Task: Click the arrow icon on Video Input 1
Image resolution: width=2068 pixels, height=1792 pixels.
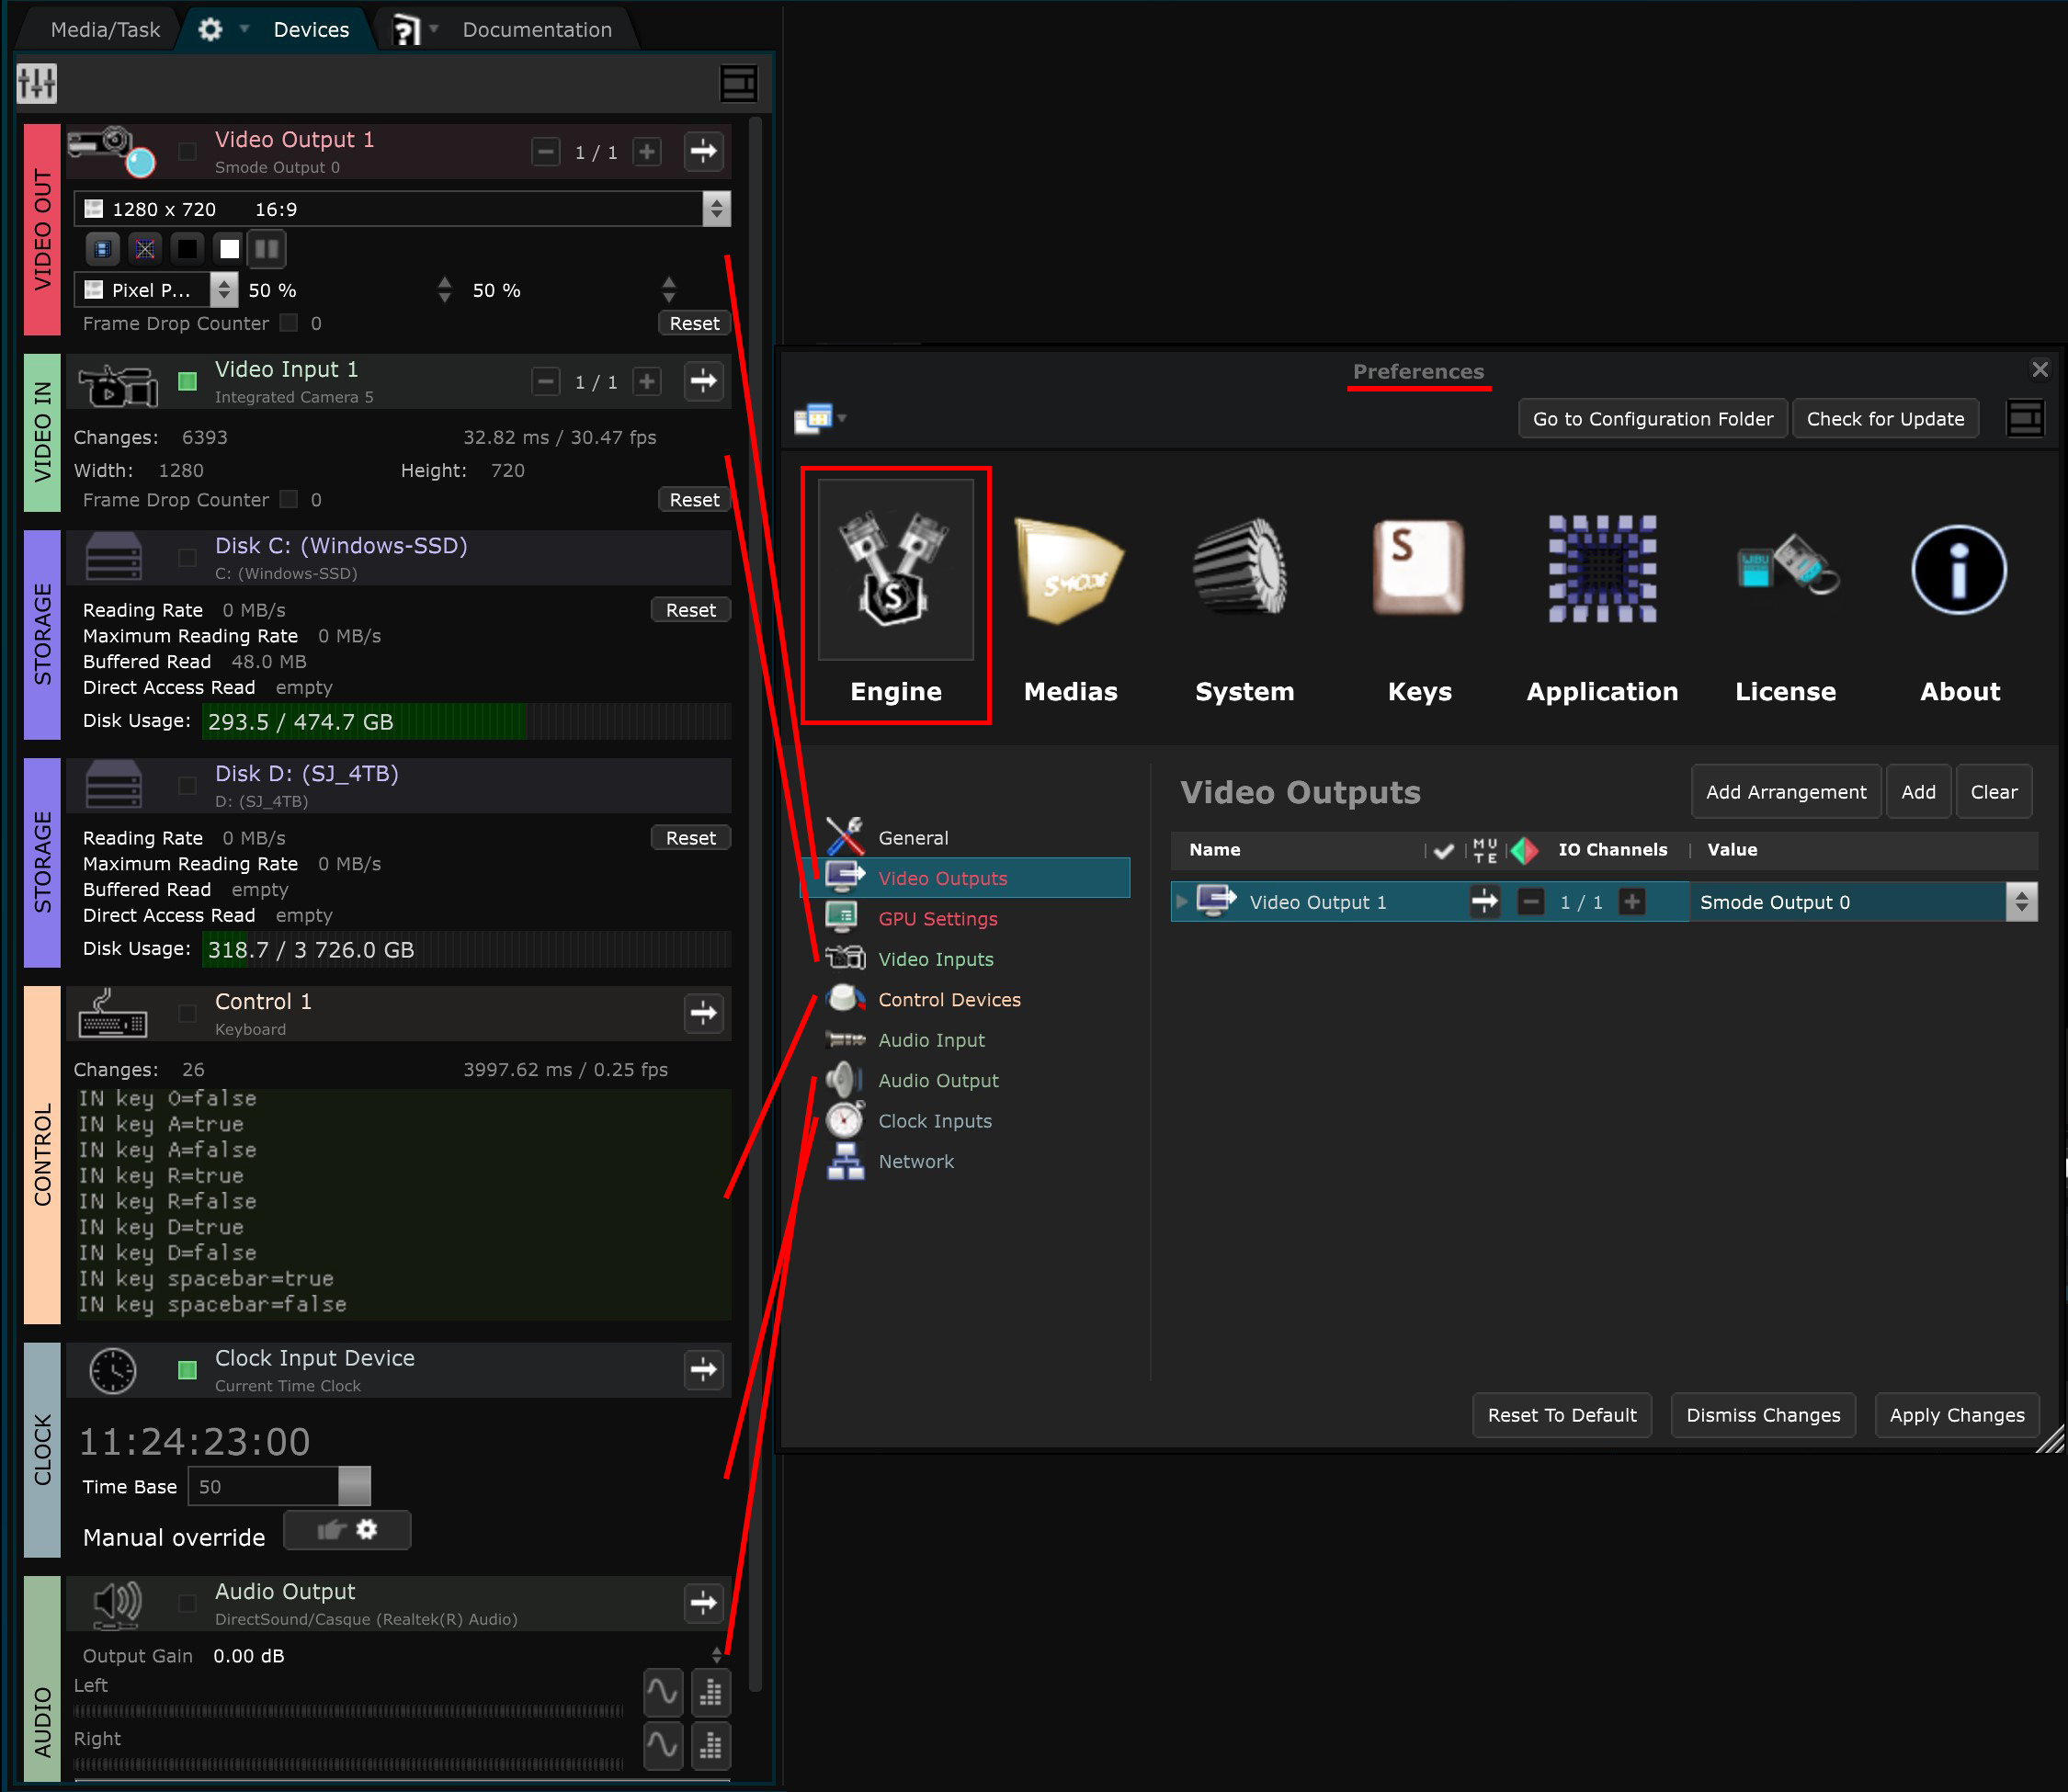Action: click(x=704, y=381)
